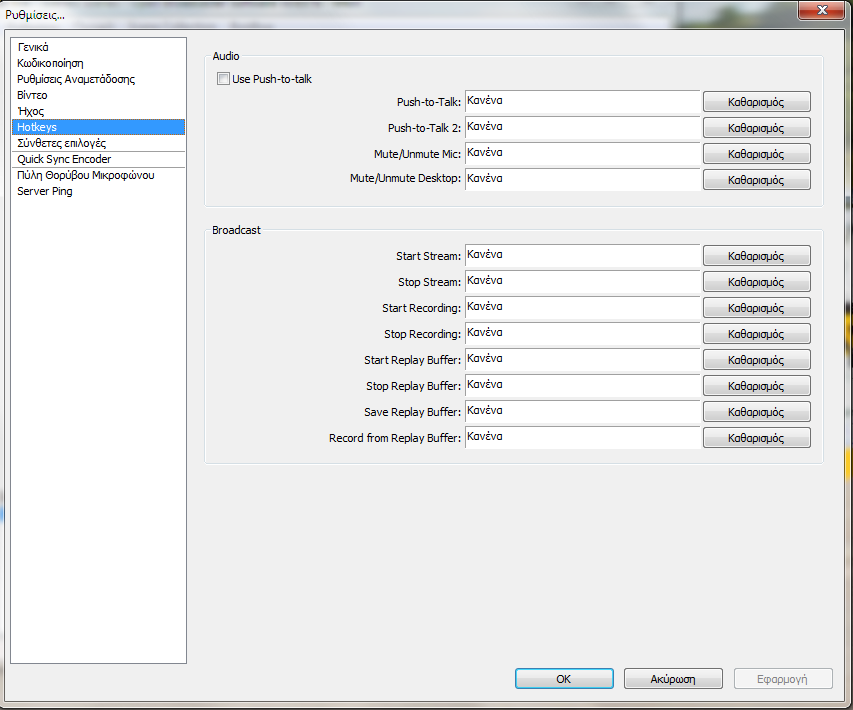The width and height of the screenshot is (853, 710).
Task: Select Πύλη Θορύβου Μικροφώνου in the list
Action: click(x=98, y=175)
